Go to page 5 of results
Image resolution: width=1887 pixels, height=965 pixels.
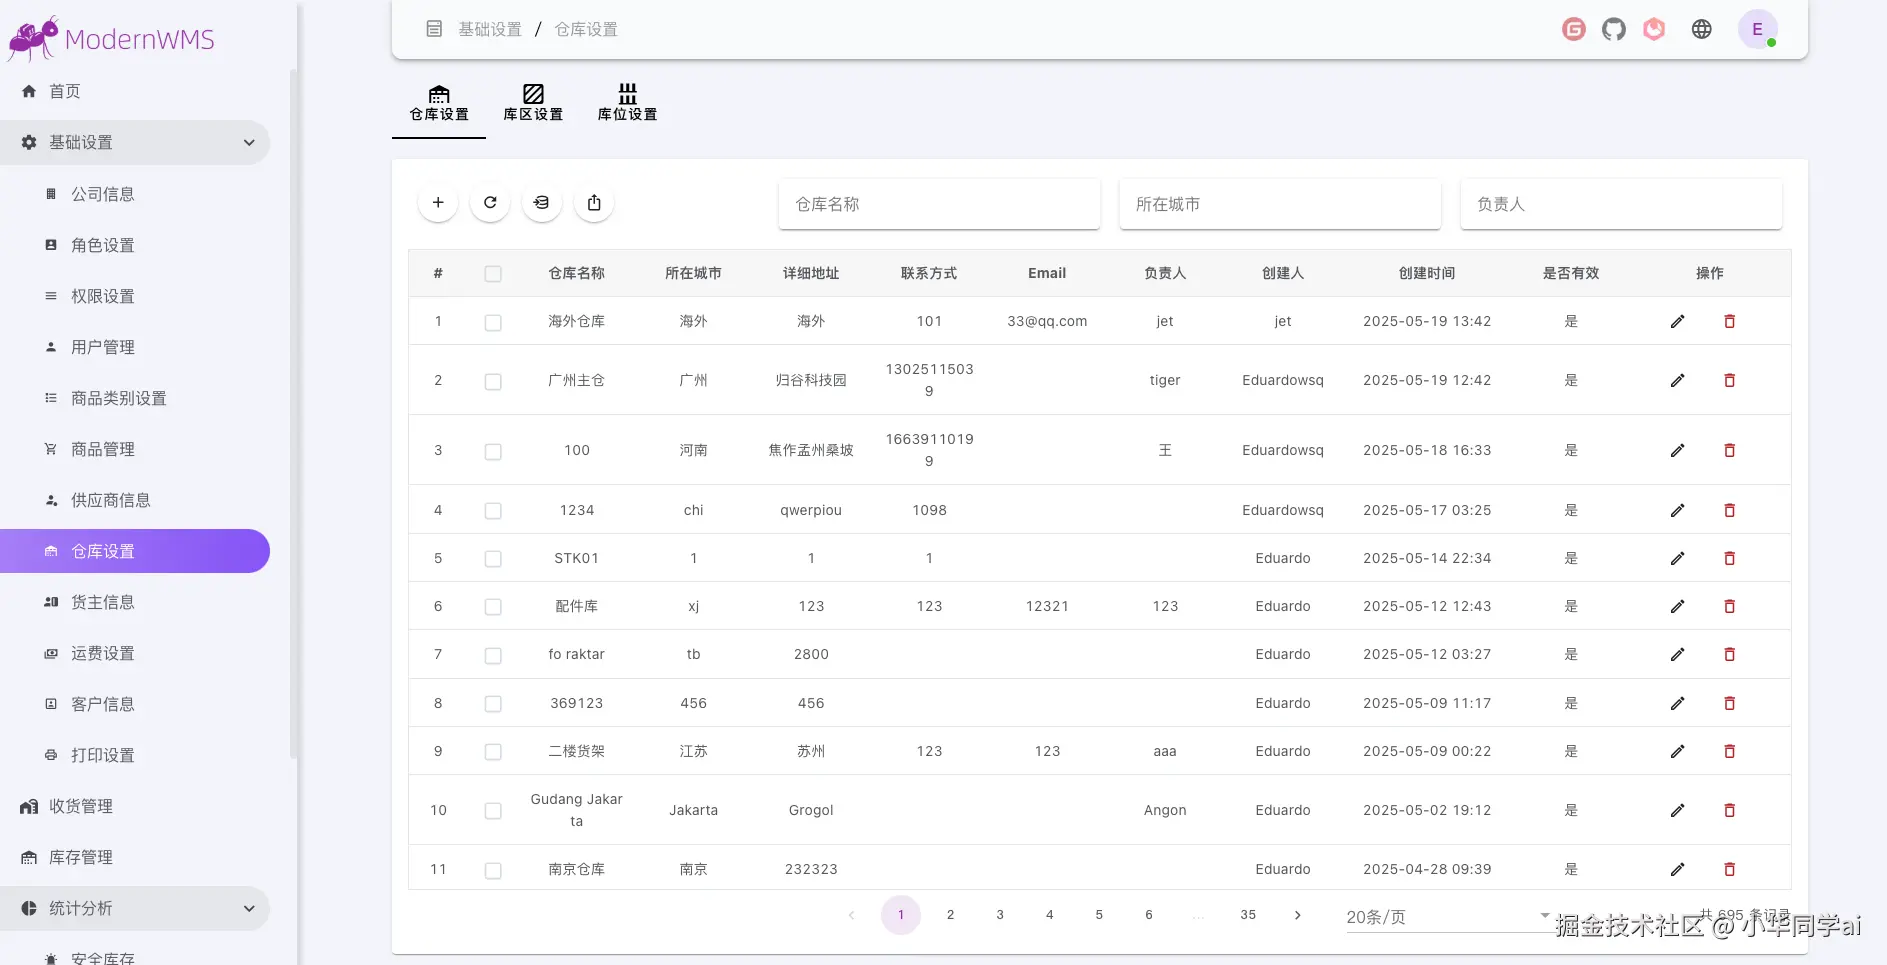click(1099, 915)
